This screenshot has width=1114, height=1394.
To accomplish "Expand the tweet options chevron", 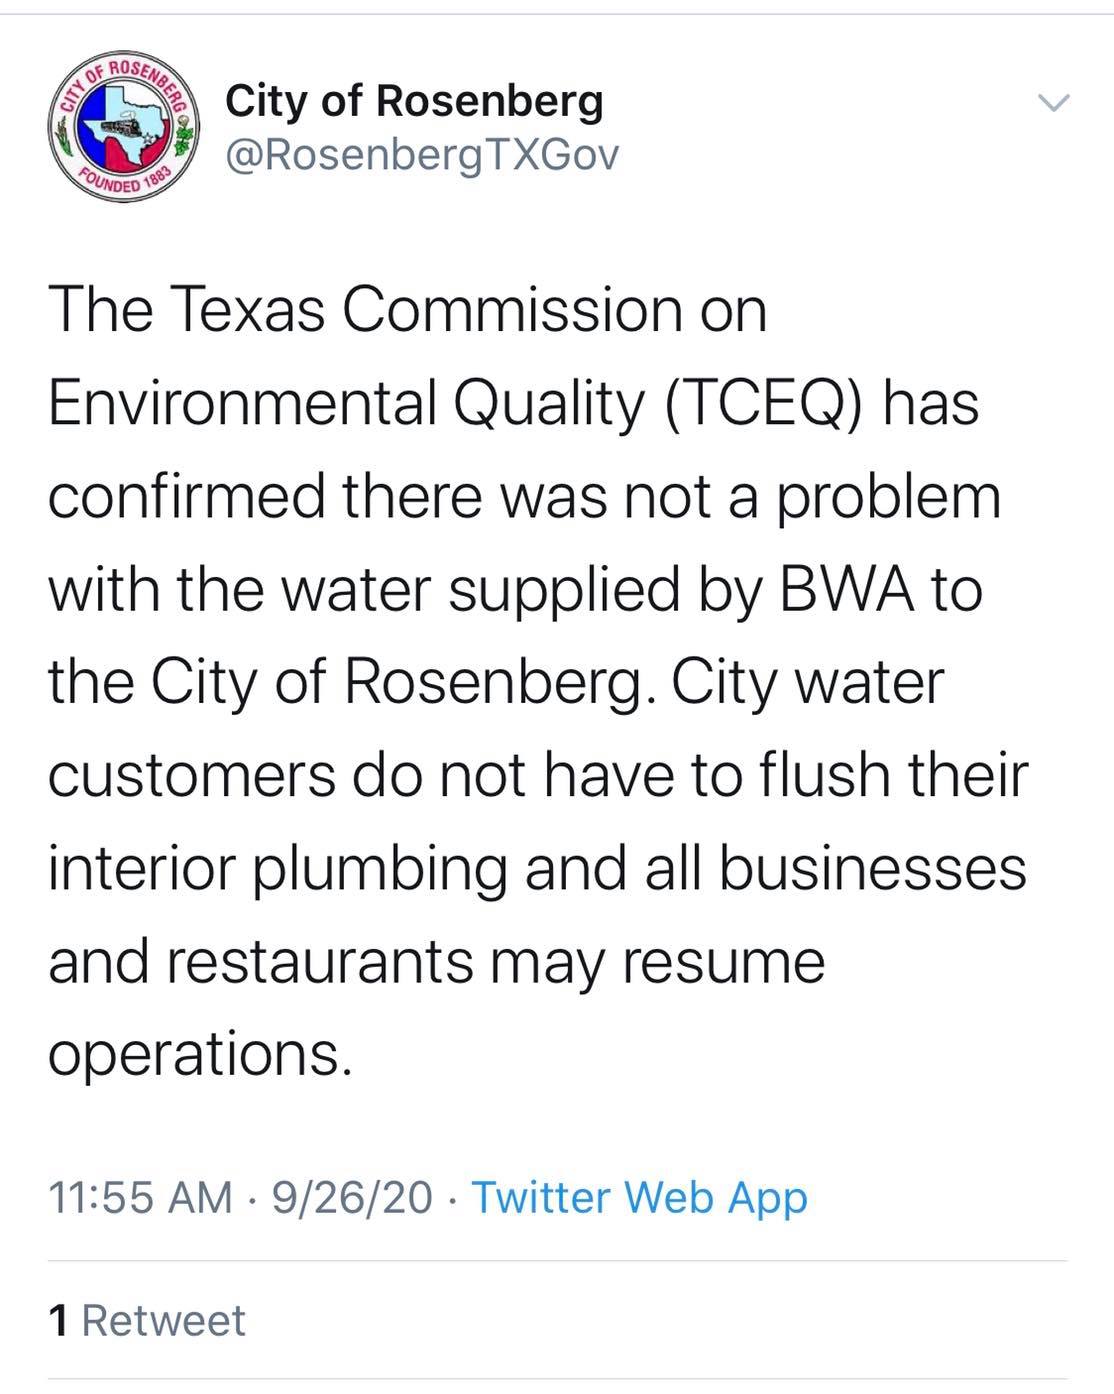I will [1053, 103].
